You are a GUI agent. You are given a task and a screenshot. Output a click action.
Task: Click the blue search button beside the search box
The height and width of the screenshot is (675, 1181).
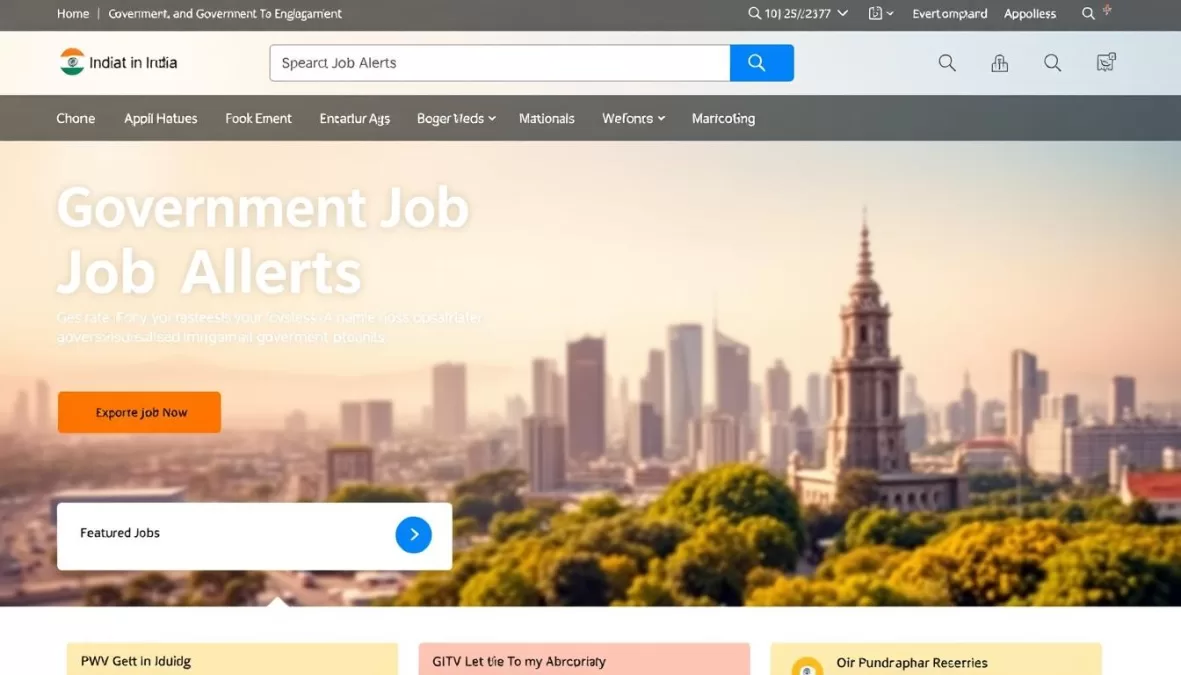(761, 62)
